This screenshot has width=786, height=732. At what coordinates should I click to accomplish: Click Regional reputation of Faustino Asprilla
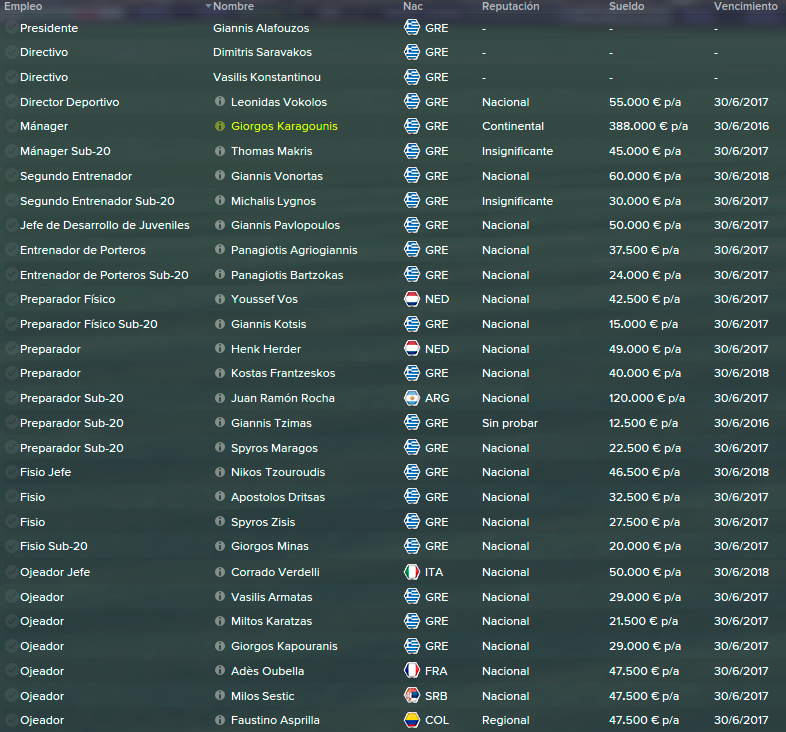(506, 720)
